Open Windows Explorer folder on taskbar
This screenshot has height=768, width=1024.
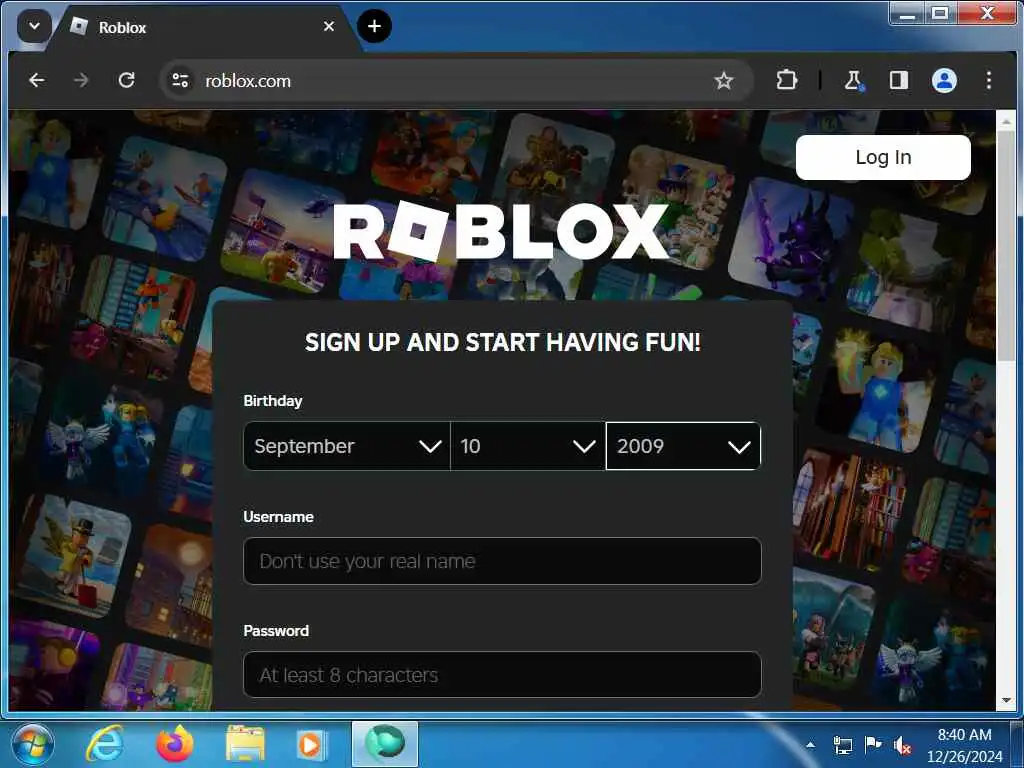pos(245,744)
